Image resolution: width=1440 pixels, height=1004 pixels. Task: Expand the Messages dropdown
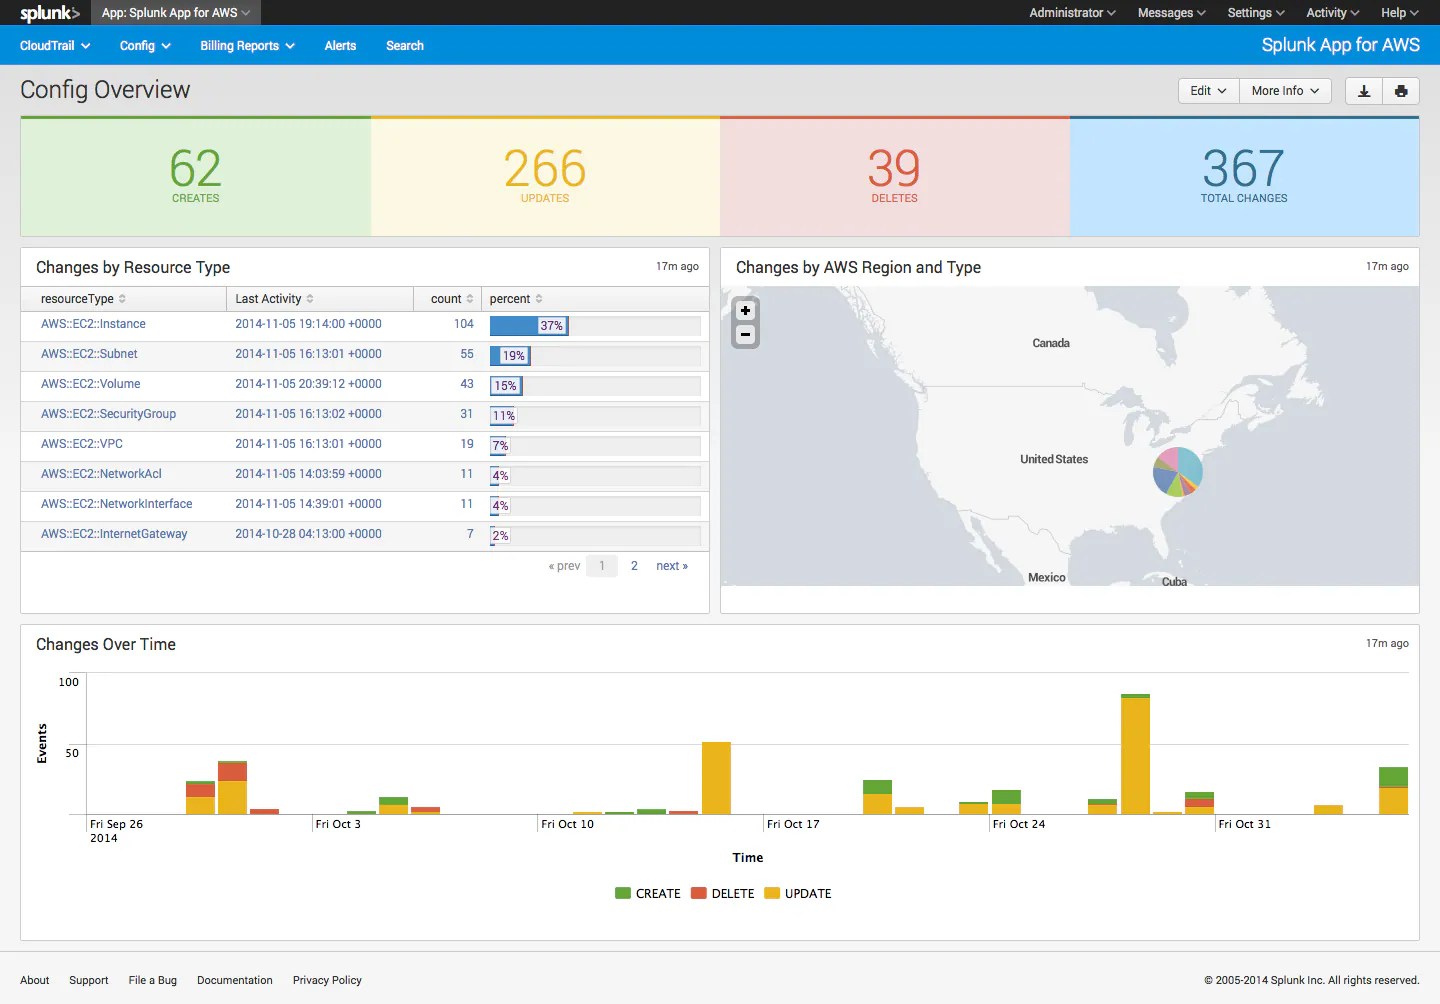point(1171,13)
